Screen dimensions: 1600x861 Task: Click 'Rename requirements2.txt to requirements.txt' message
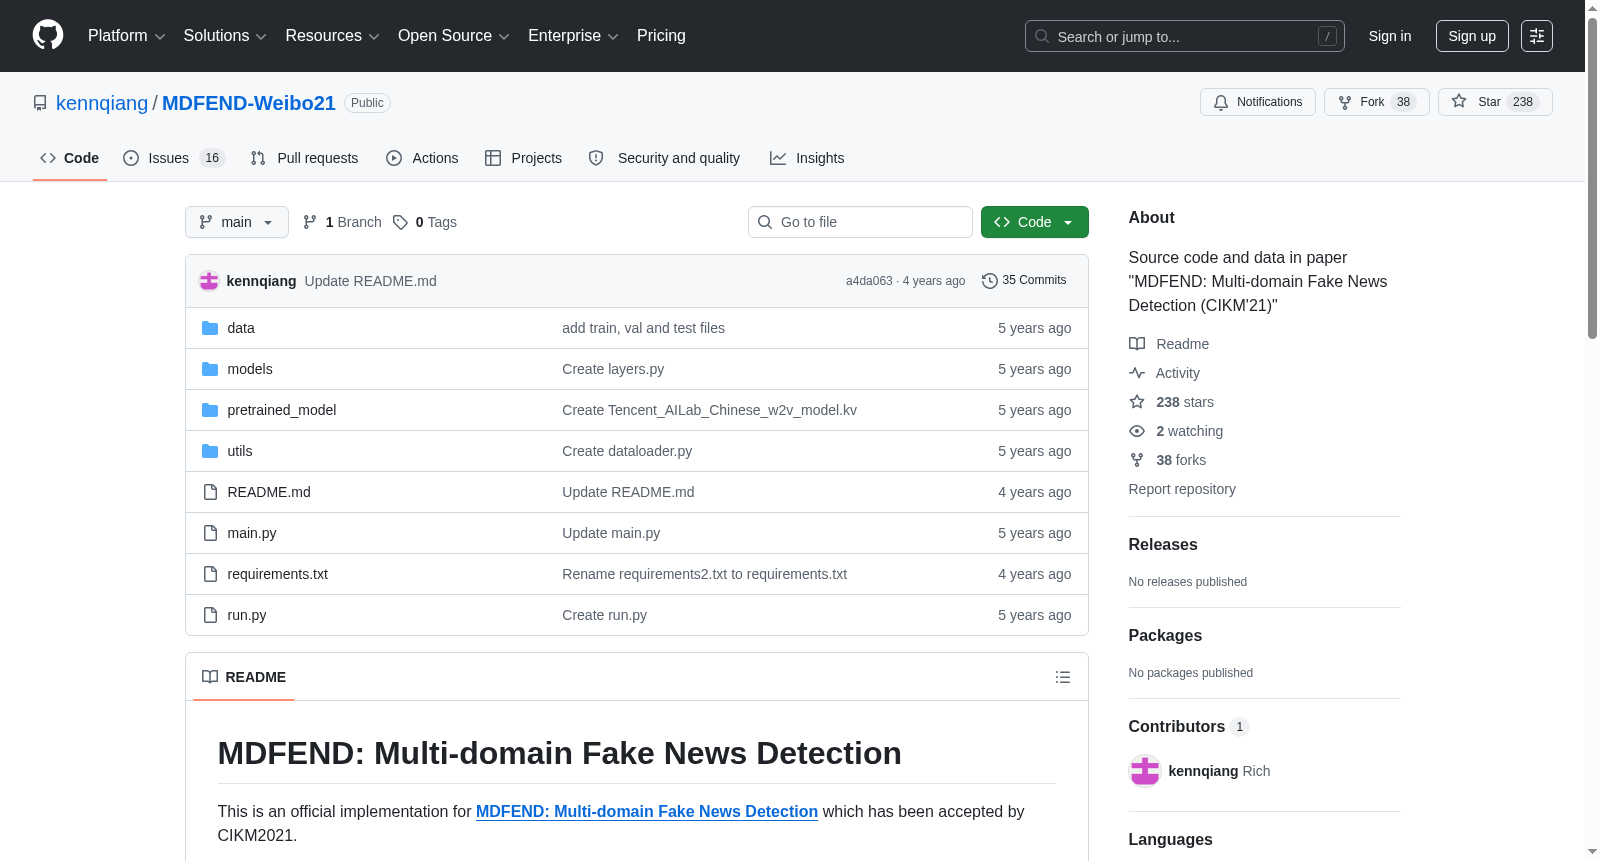click(x=704, y=574)
